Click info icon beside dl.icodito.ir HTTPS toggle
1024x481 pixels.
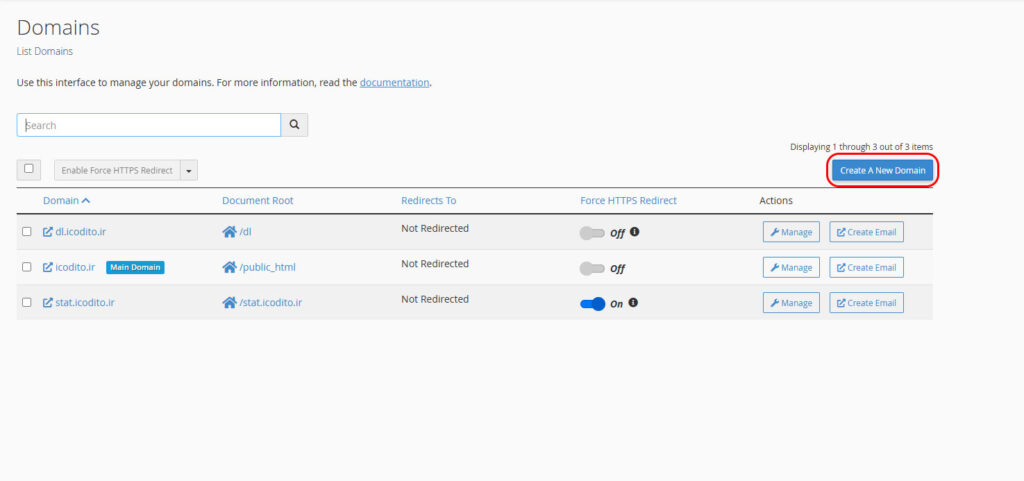click(634, 231)
